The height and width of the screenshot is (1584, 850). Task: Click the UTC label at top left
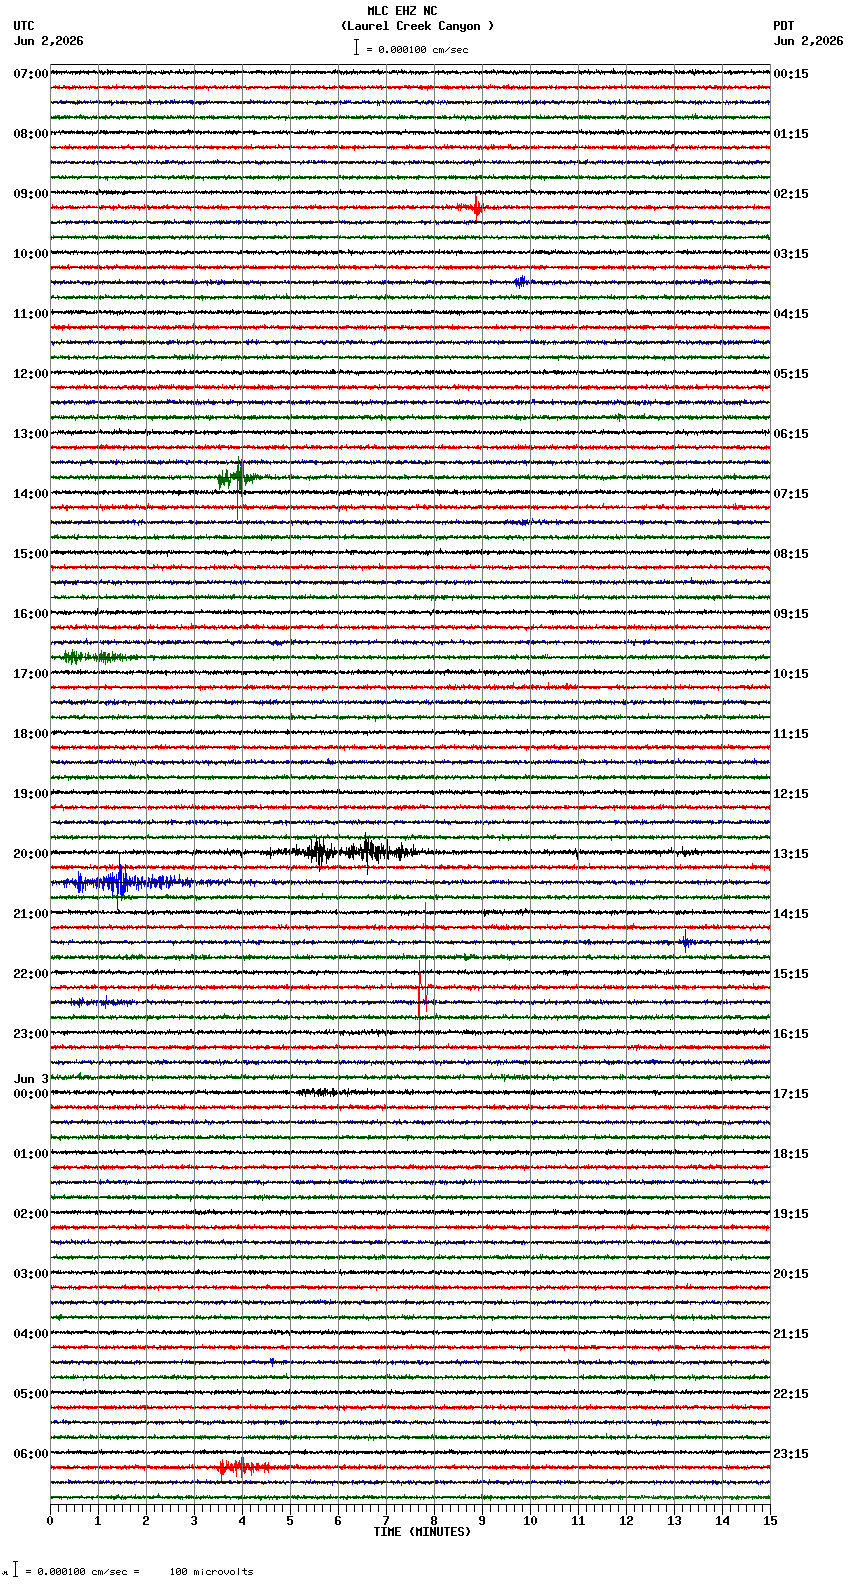point(24,26)
